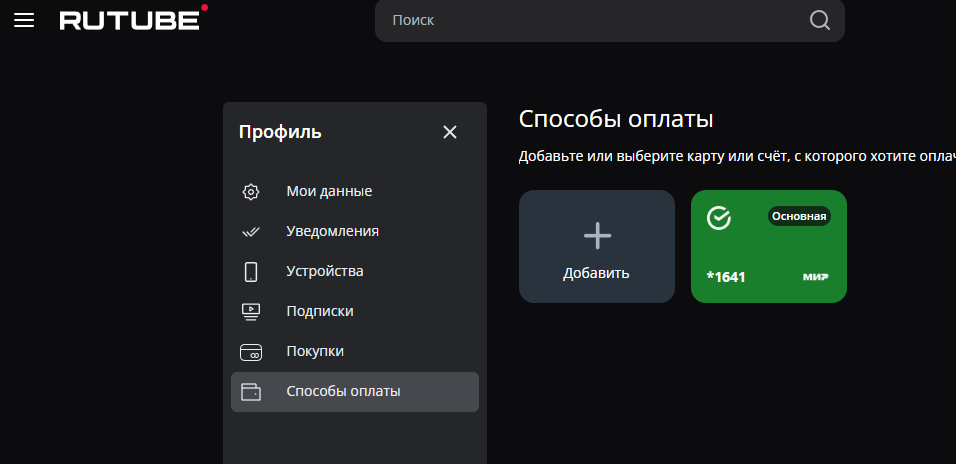This screenshot has height=464, width=956.
Task: Click the Основная badge on card
Action: 799,216
